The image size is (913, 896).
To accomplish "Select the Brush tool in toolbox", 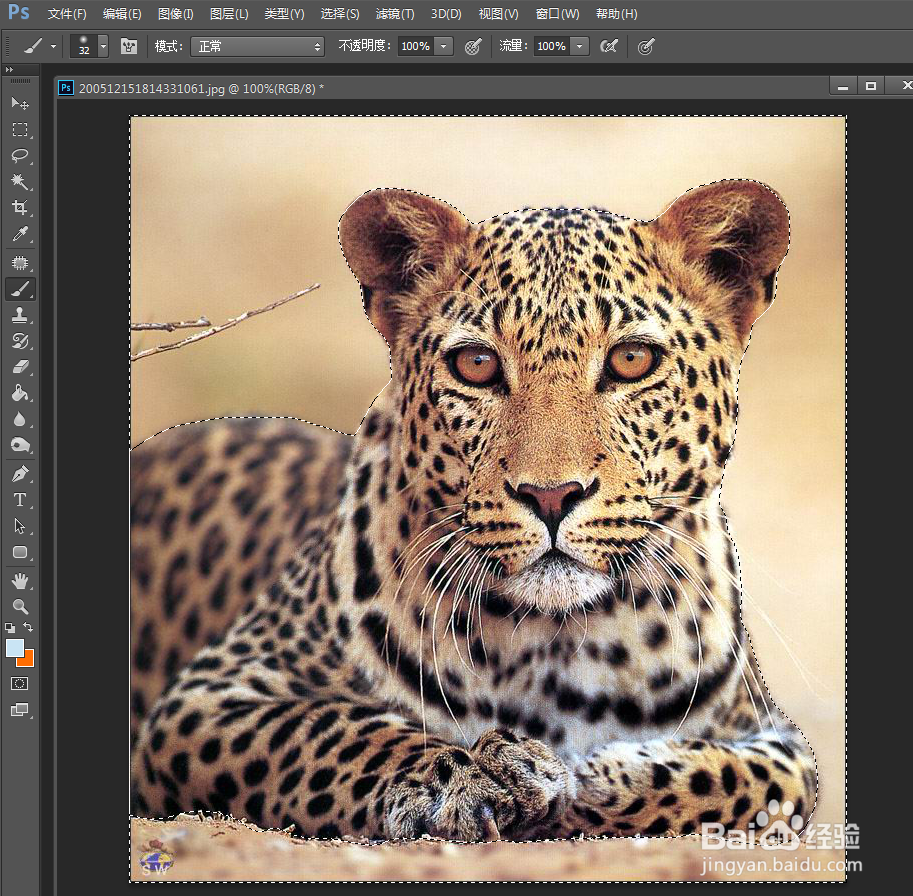I will [20, 289].
